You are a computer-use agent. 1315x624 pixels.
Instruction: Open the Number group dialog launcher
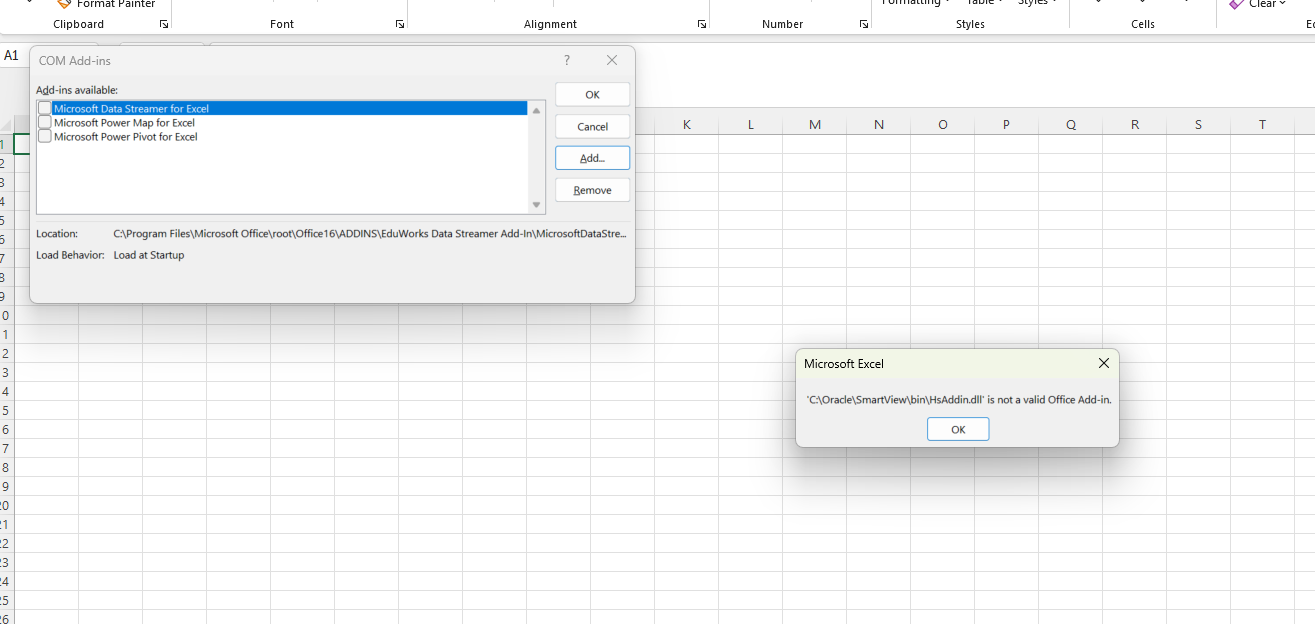coord(864,24)
